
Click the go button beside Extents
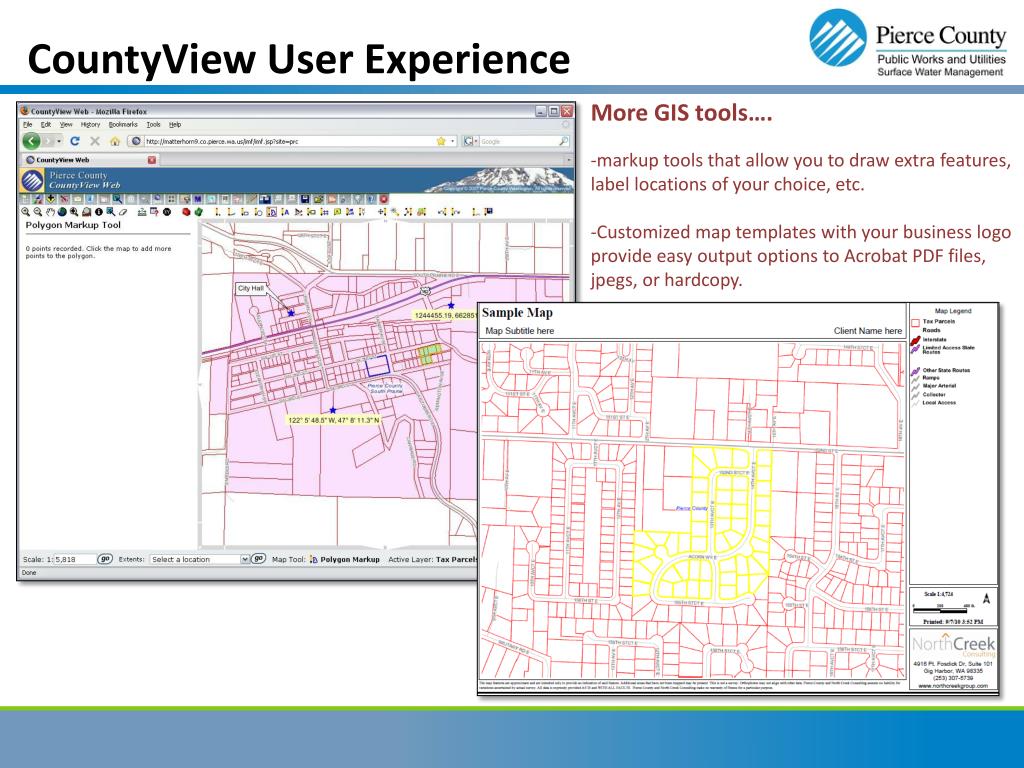[x=259, y=558]
